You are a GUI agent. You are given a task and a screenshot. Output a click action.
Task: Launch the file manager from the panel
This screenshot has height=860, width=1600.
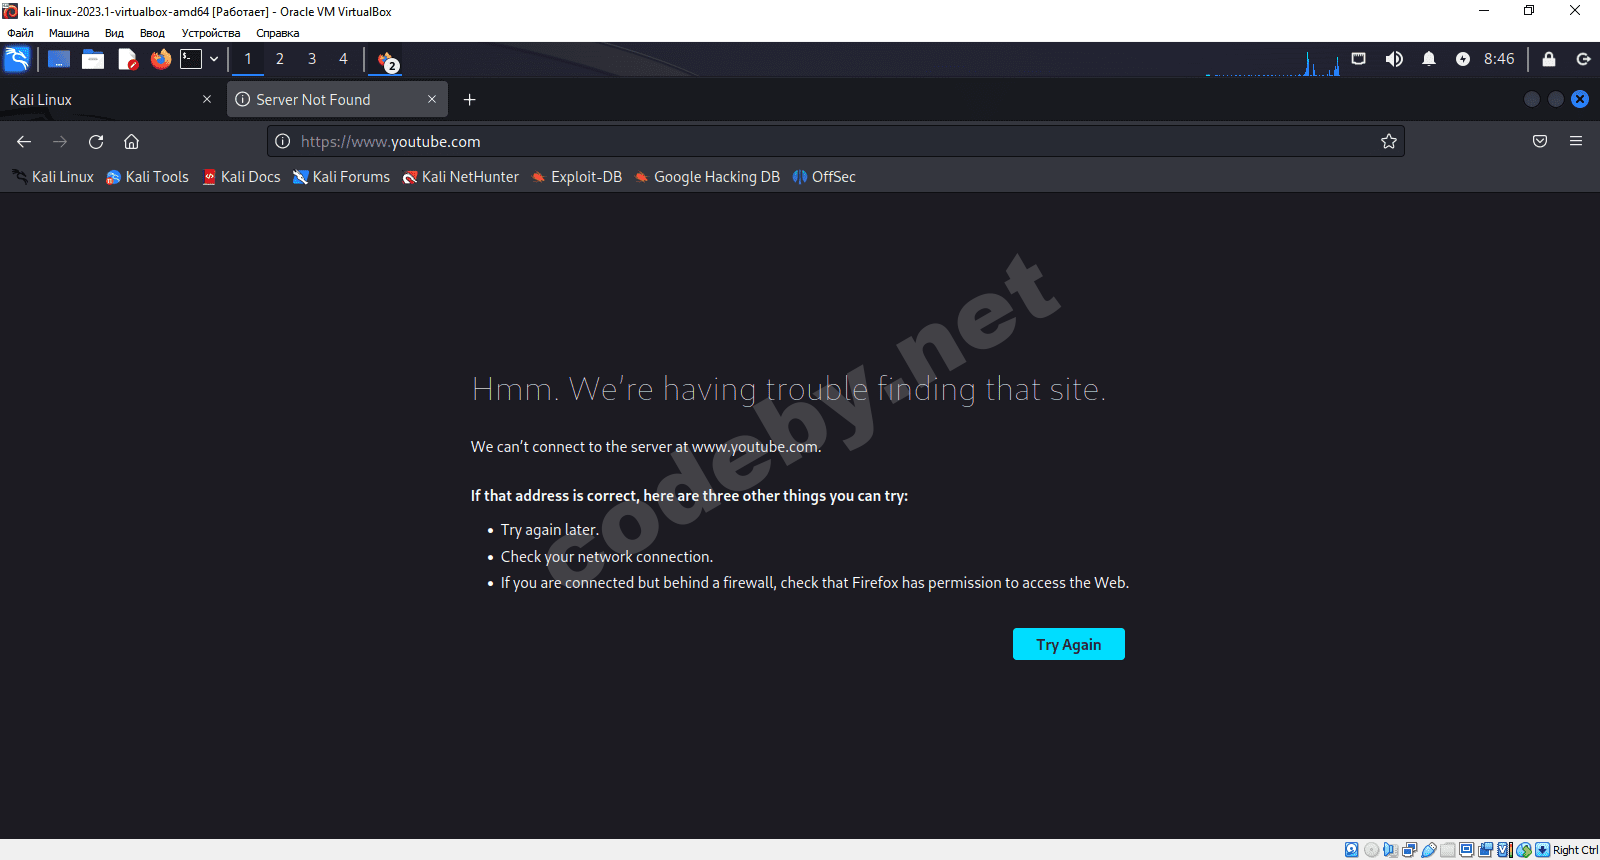click(93, 60)
